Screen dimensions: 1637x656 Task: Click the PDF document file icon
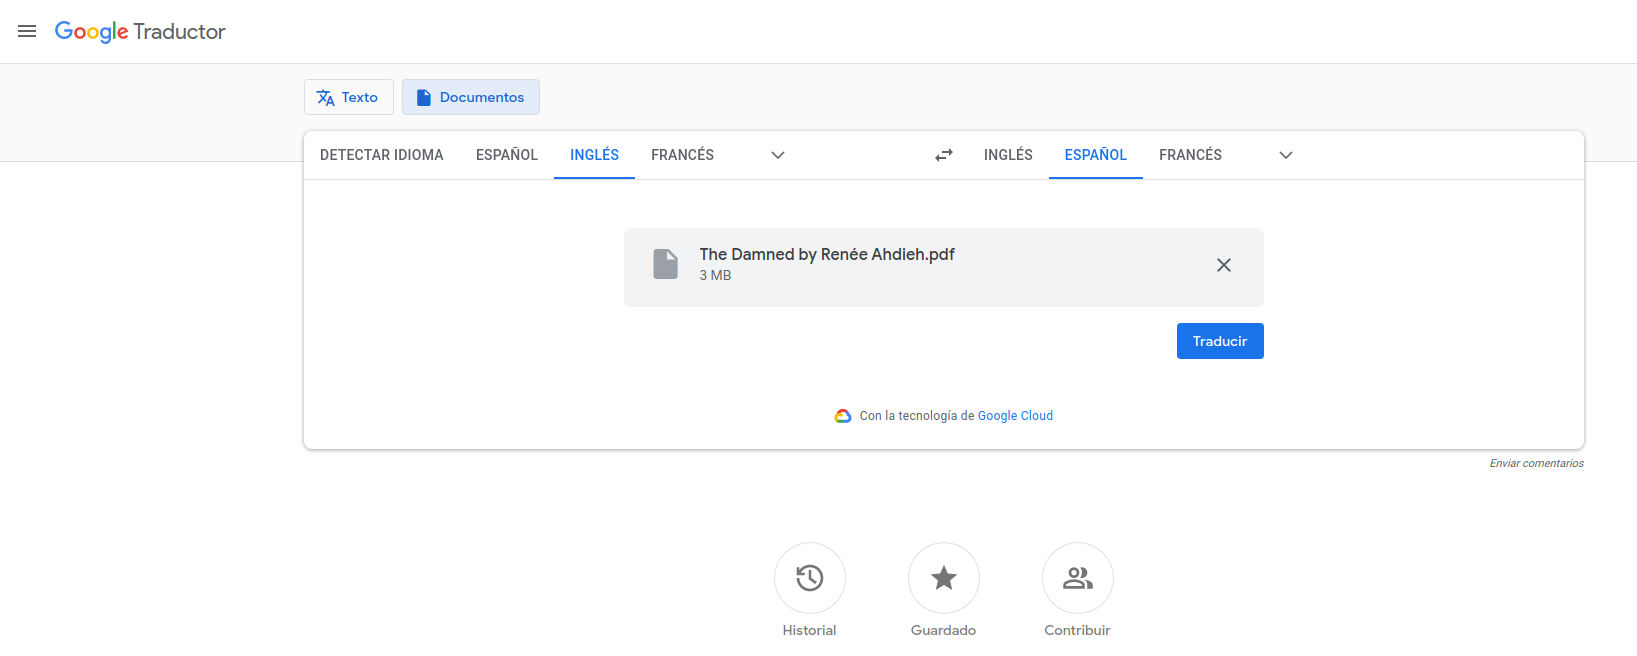click(x=665, y=264)
